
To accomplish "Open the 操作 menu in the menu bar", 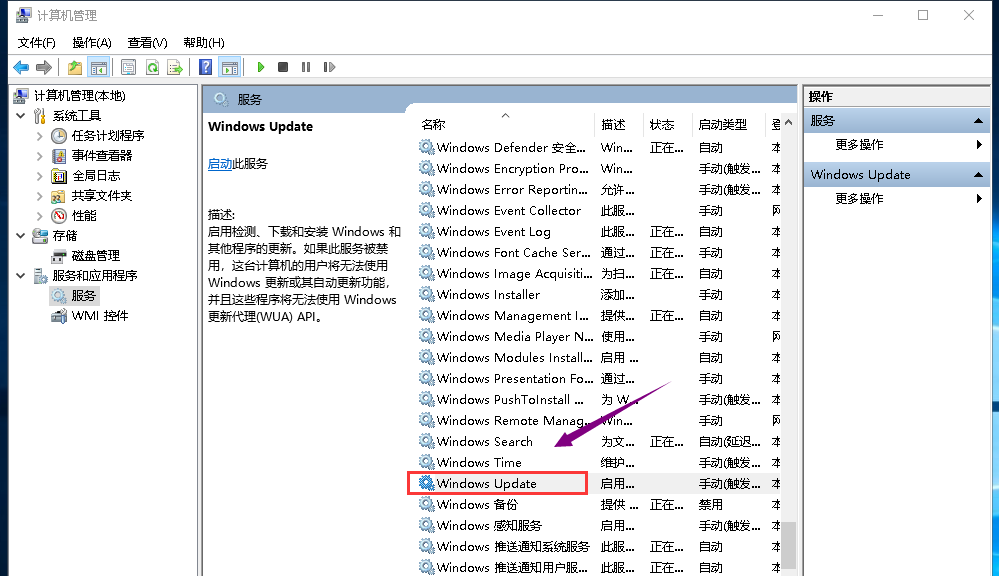I will [x=91, y=42].
